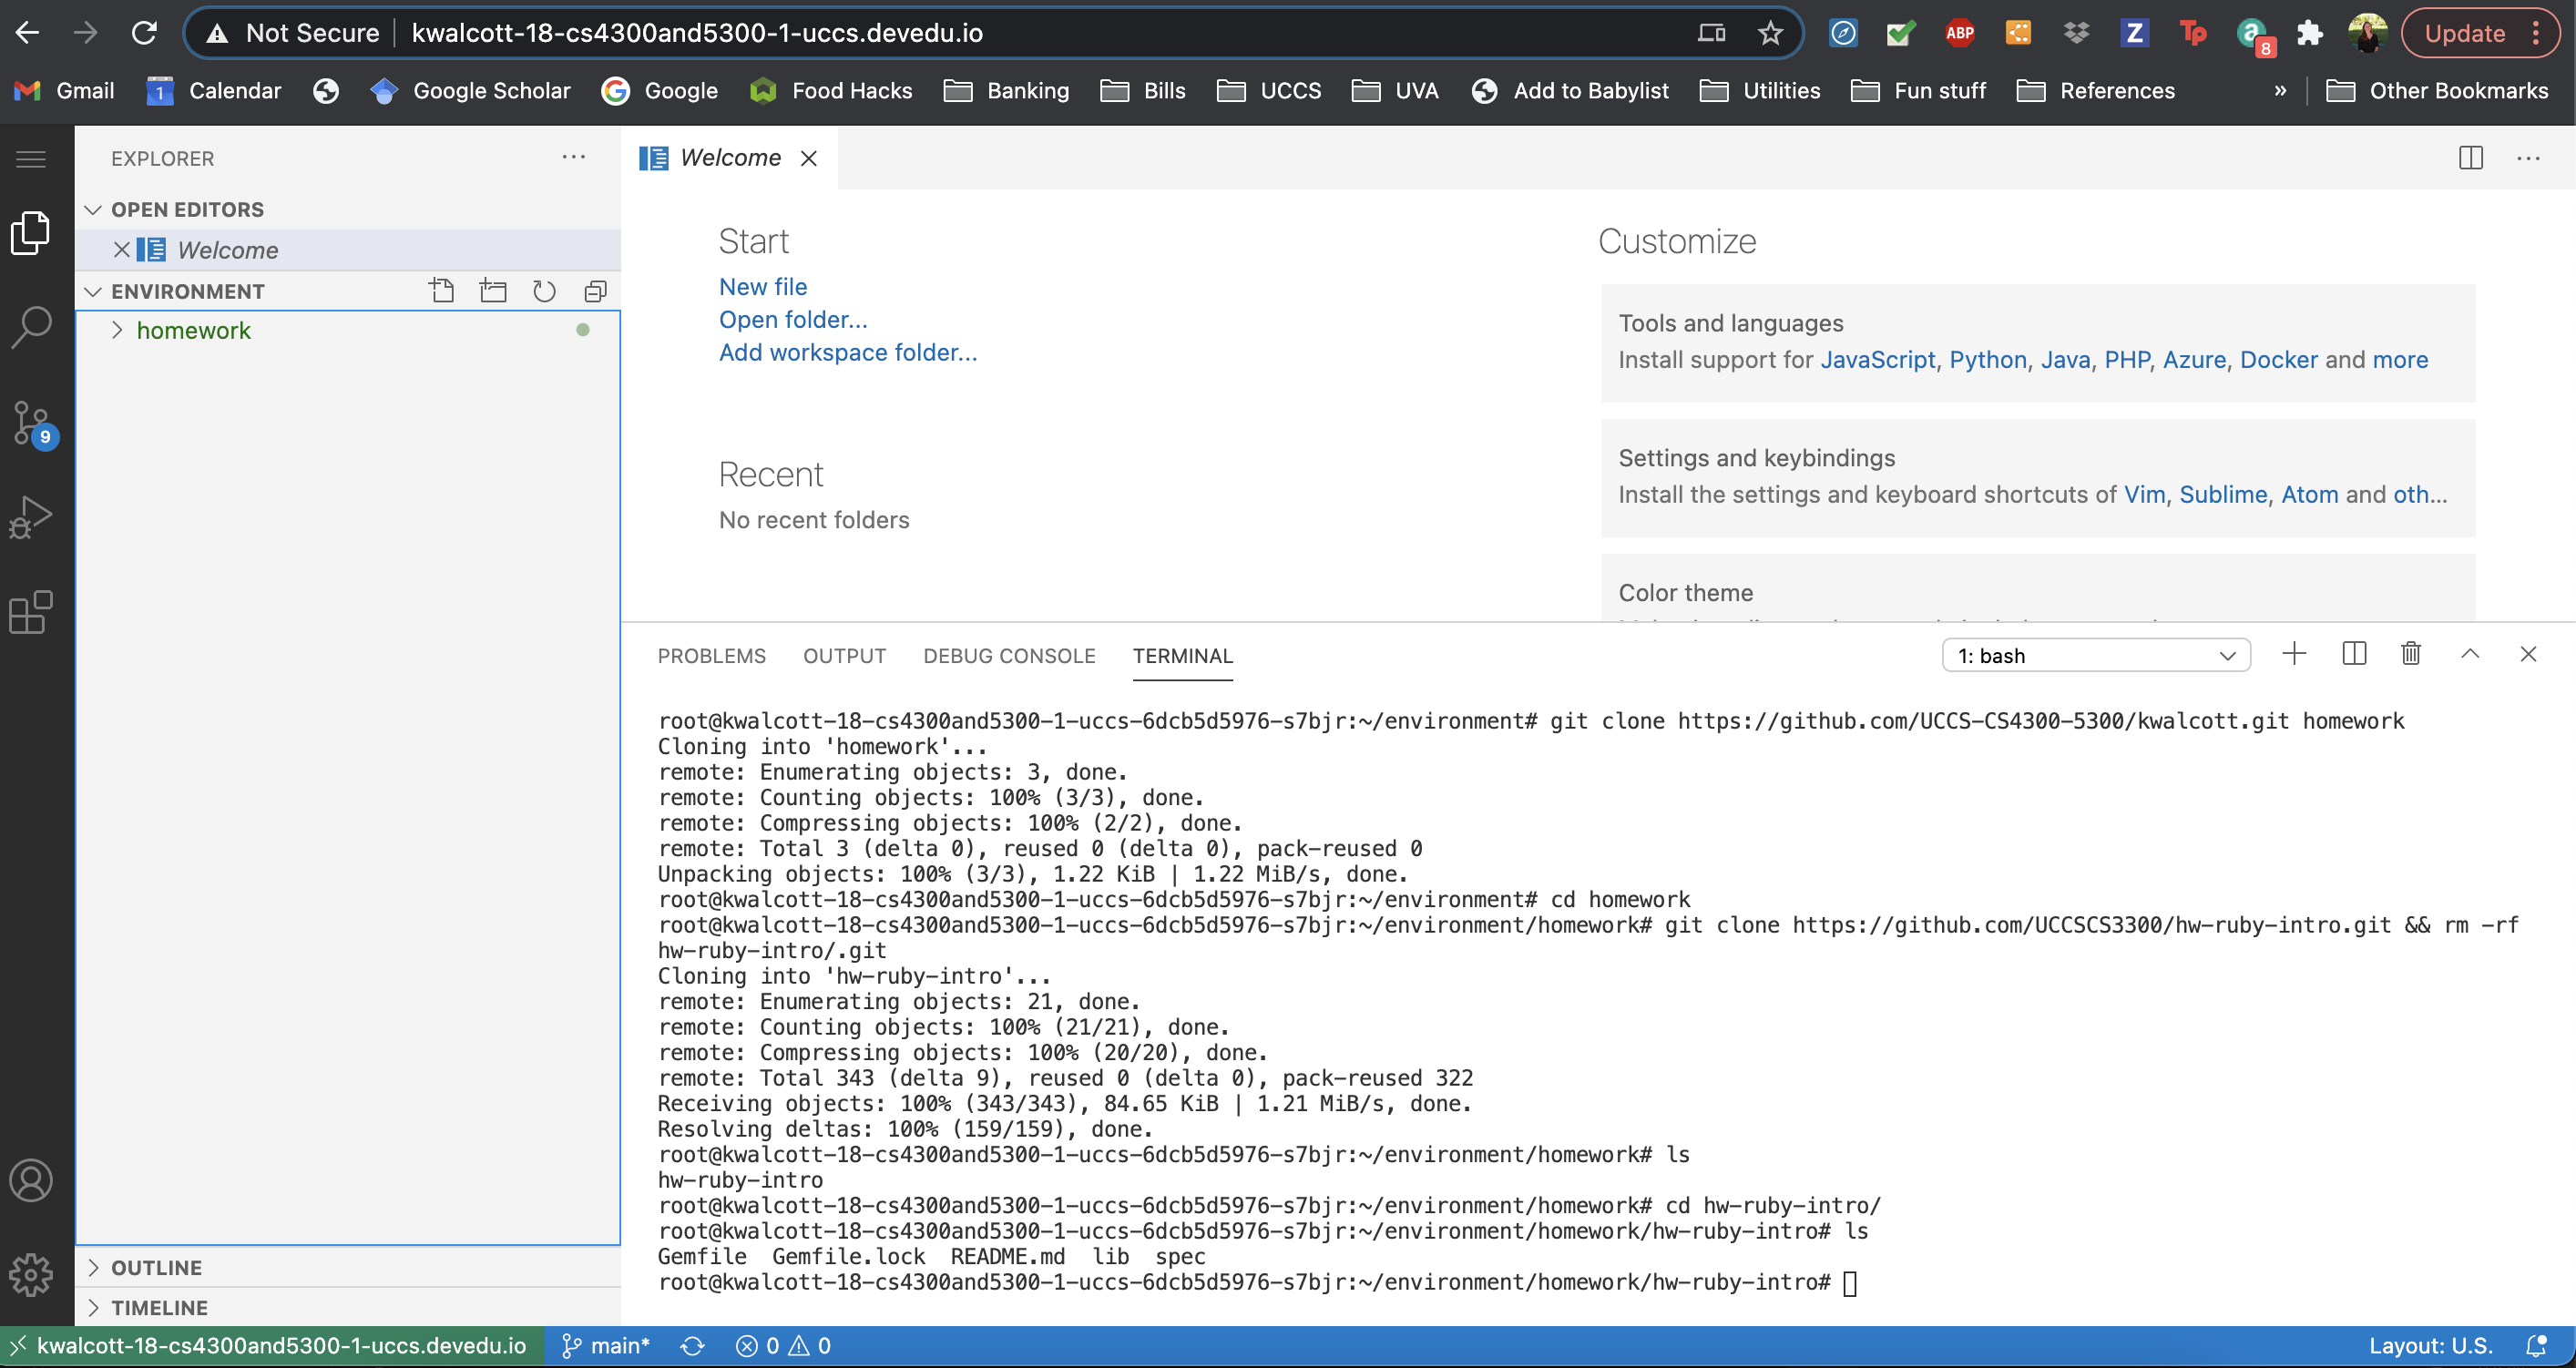Open the Extensions view icon
Screen dimensions: 2576x1368
[x=31, y=612]
